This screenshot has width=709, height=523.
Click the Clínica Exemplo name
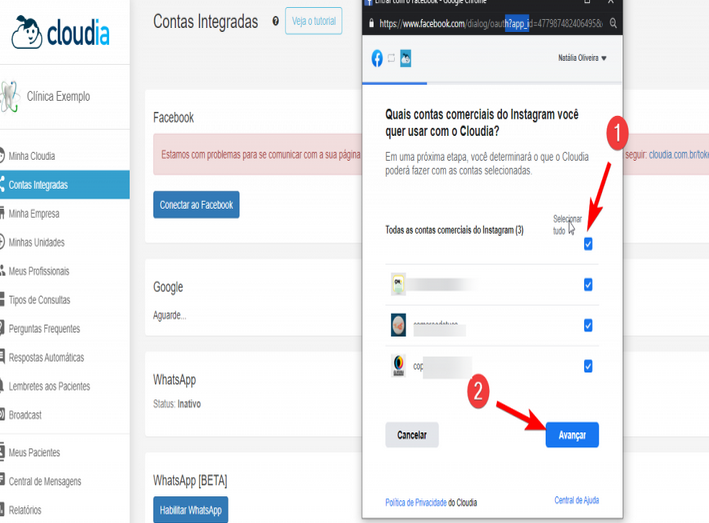tap(58, 96)
